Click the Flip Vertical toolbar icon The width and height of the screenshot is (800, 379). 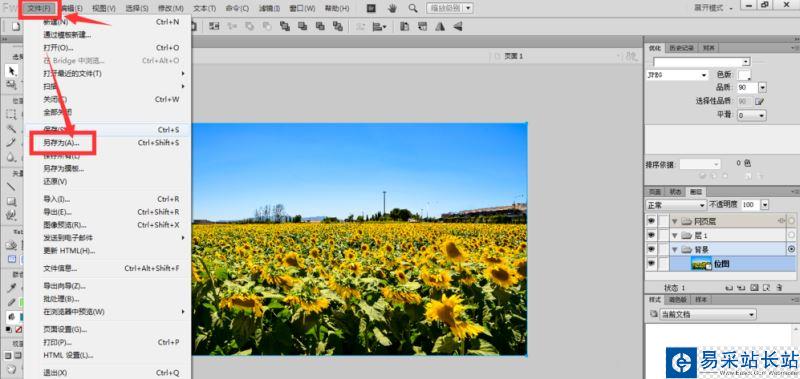tap(457, 27)
